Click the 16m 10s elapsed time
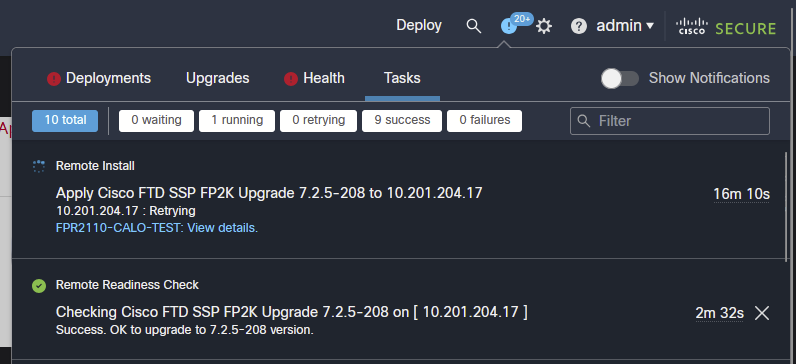The image size is (796, 364). 742,194
